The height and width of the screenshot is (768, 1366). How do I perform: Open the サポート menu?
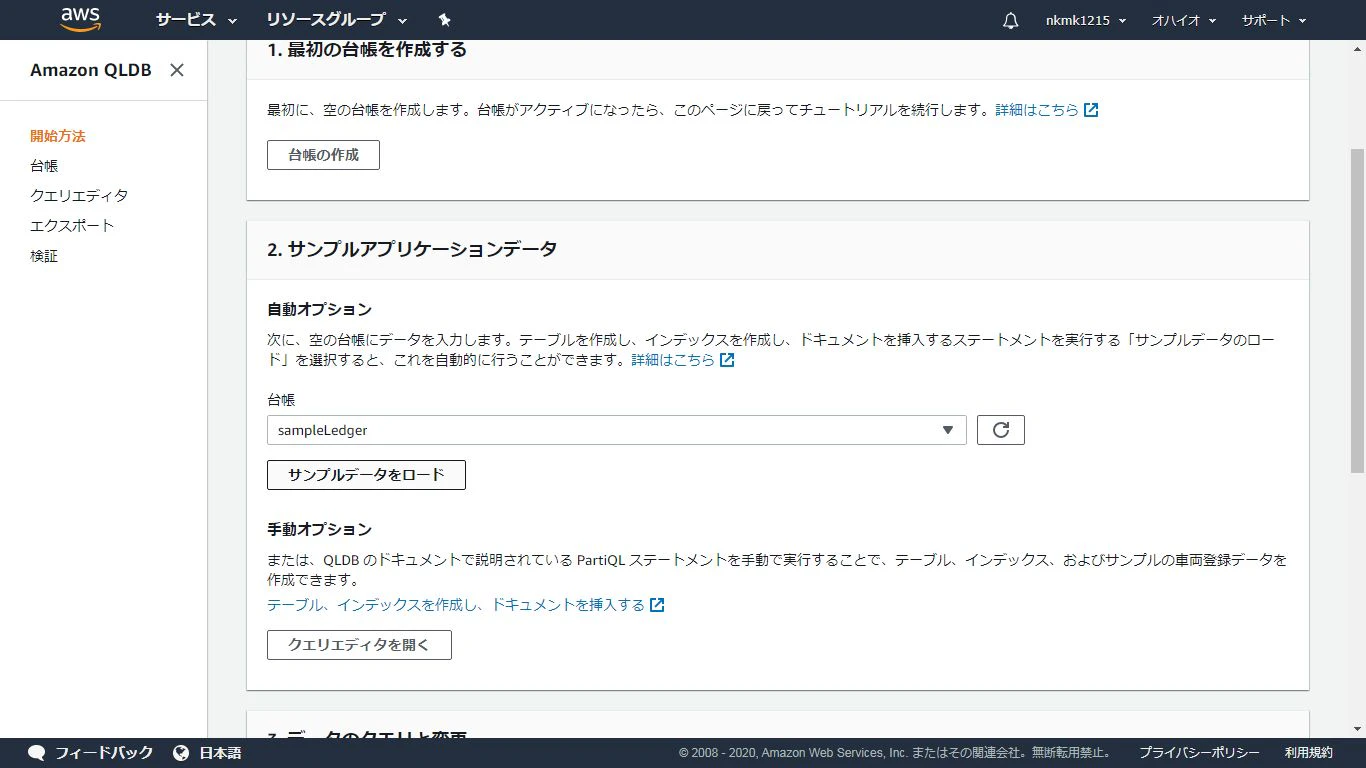click(x=1274, y=20)
